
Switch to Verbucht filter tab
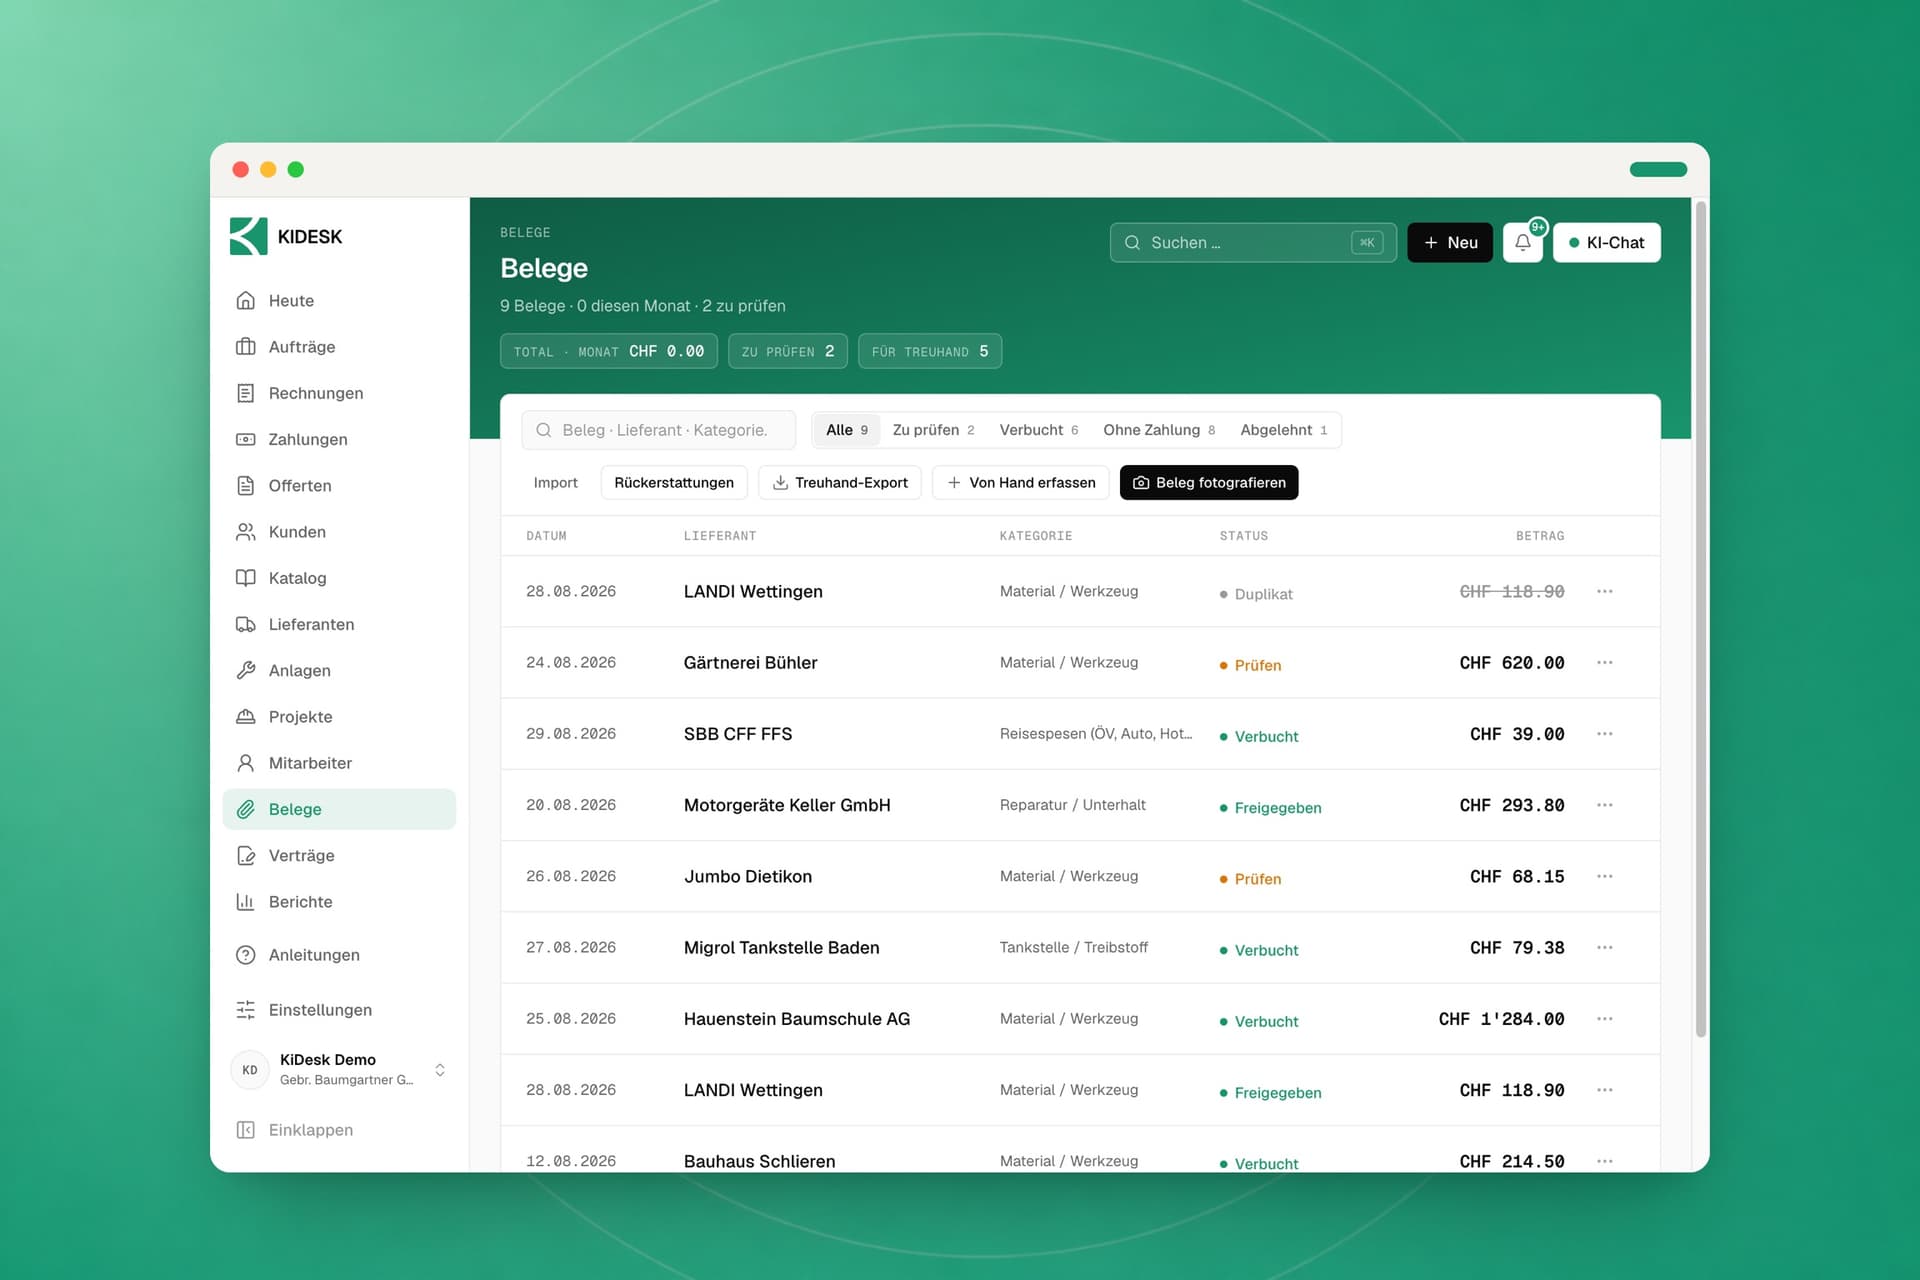1039,430
